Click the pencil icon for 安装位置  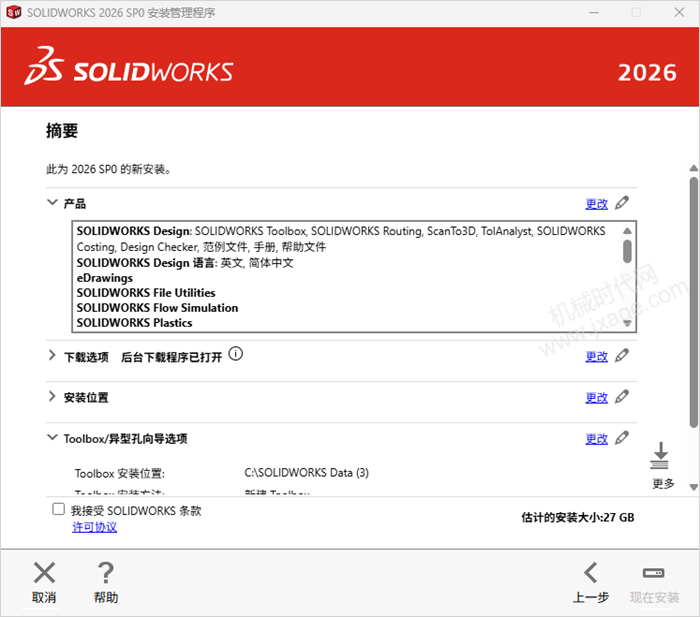621,396
